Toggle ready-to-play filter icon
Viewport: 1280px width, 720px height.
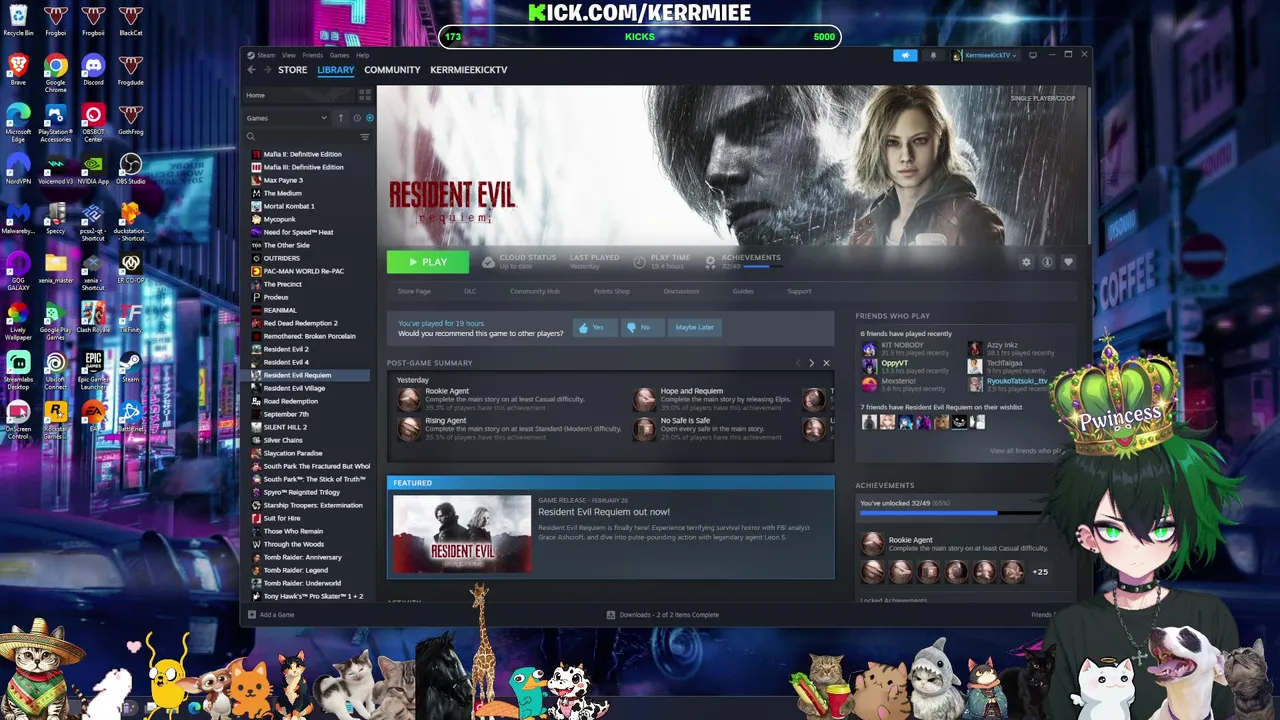pyautogui.click(x=369, y=118)
